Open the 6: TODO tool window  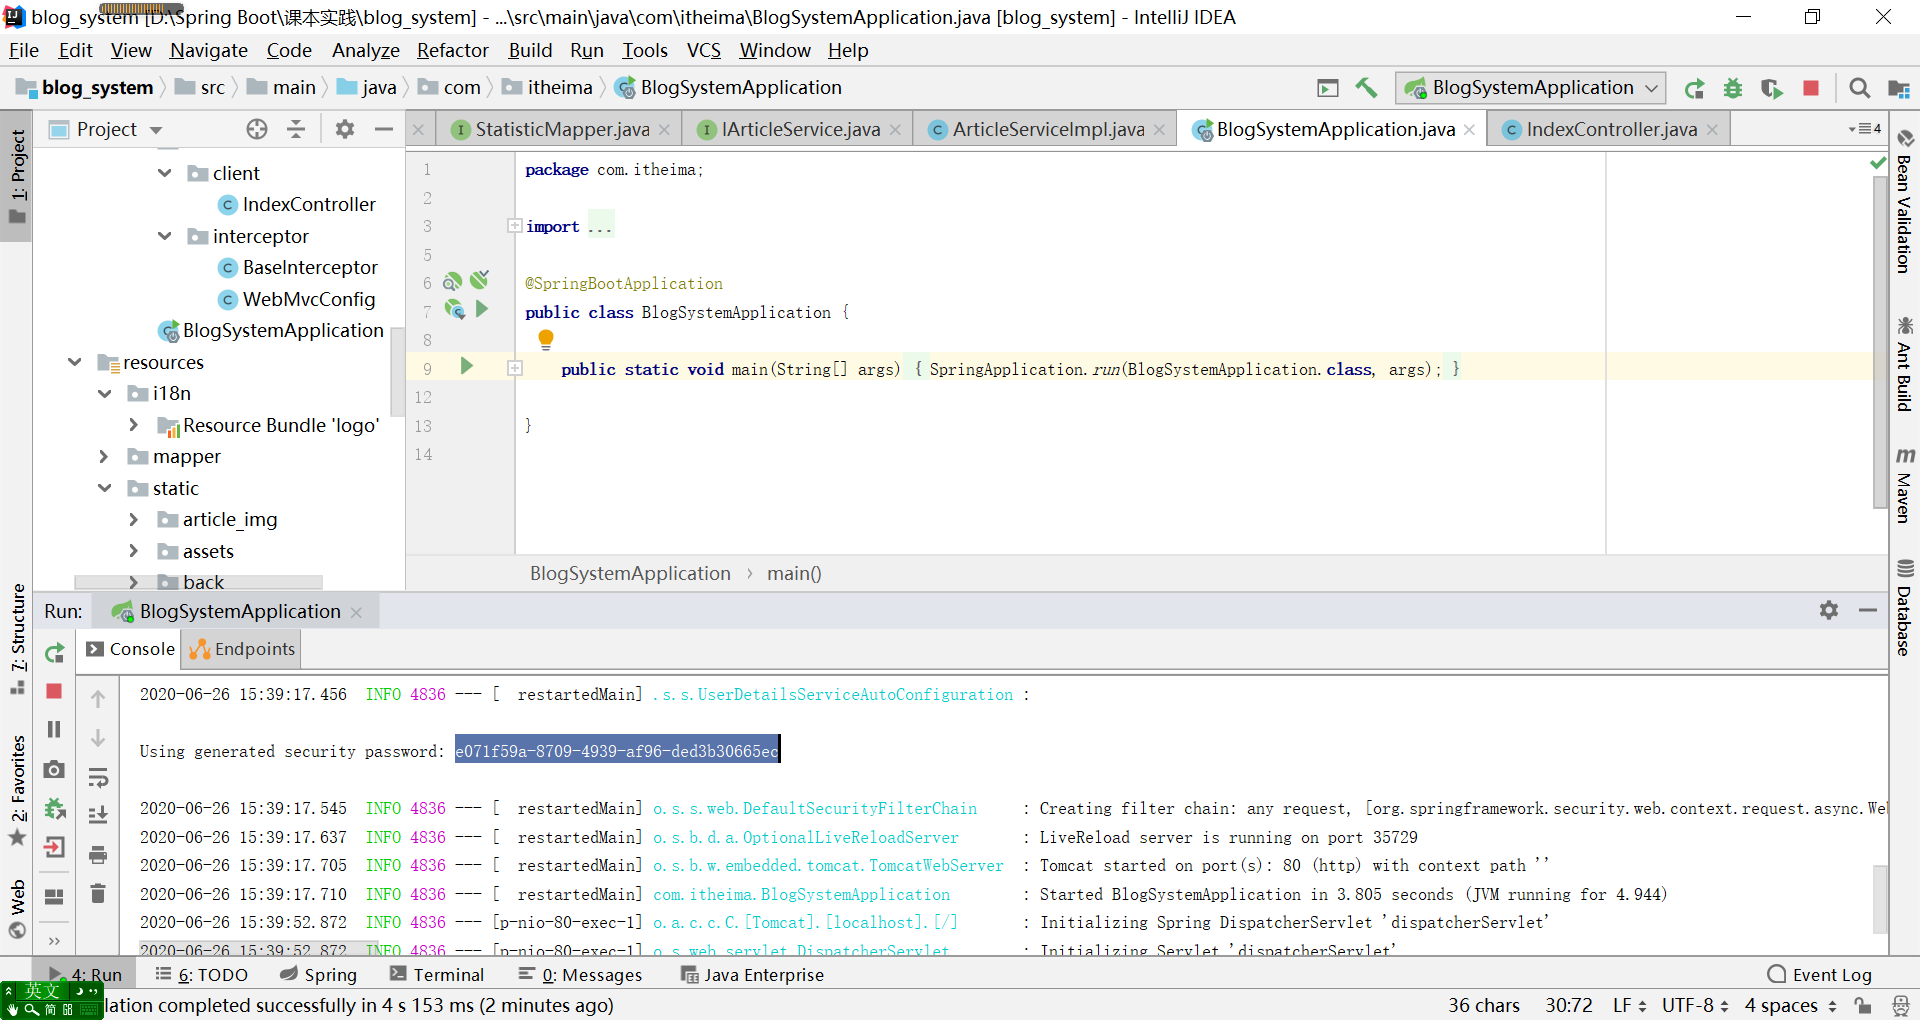pos(201,974)
